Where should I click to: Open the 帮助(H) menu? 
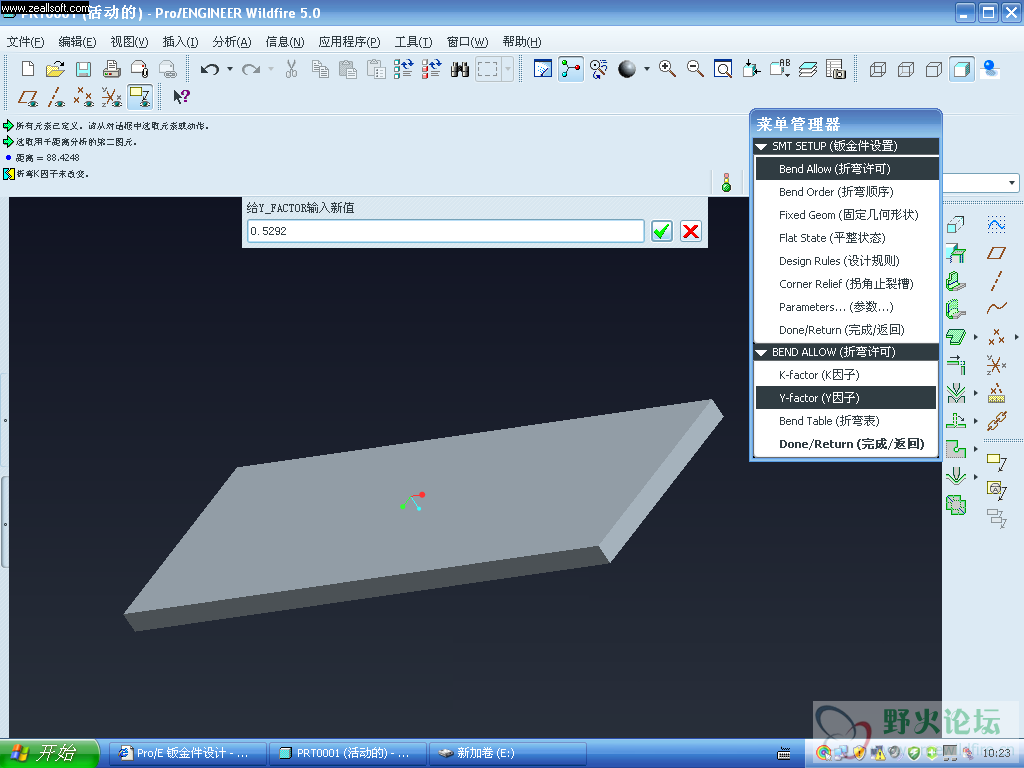(x=522, y=42)
